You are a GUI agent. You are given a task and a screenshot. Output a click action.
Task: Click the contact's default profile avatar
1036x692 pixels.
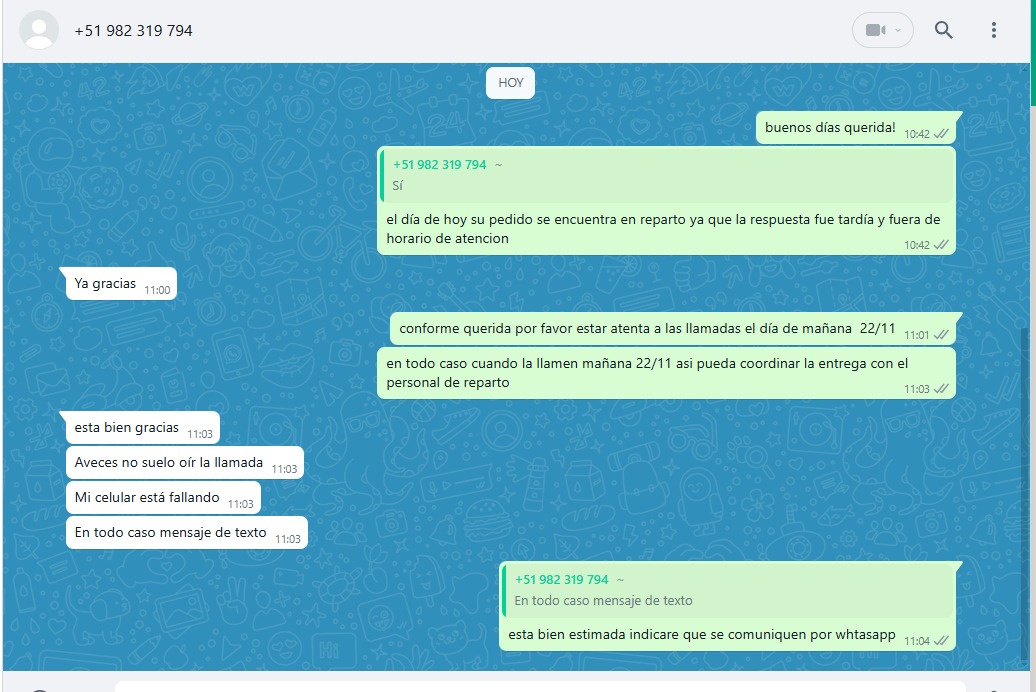tap(39, 30)
